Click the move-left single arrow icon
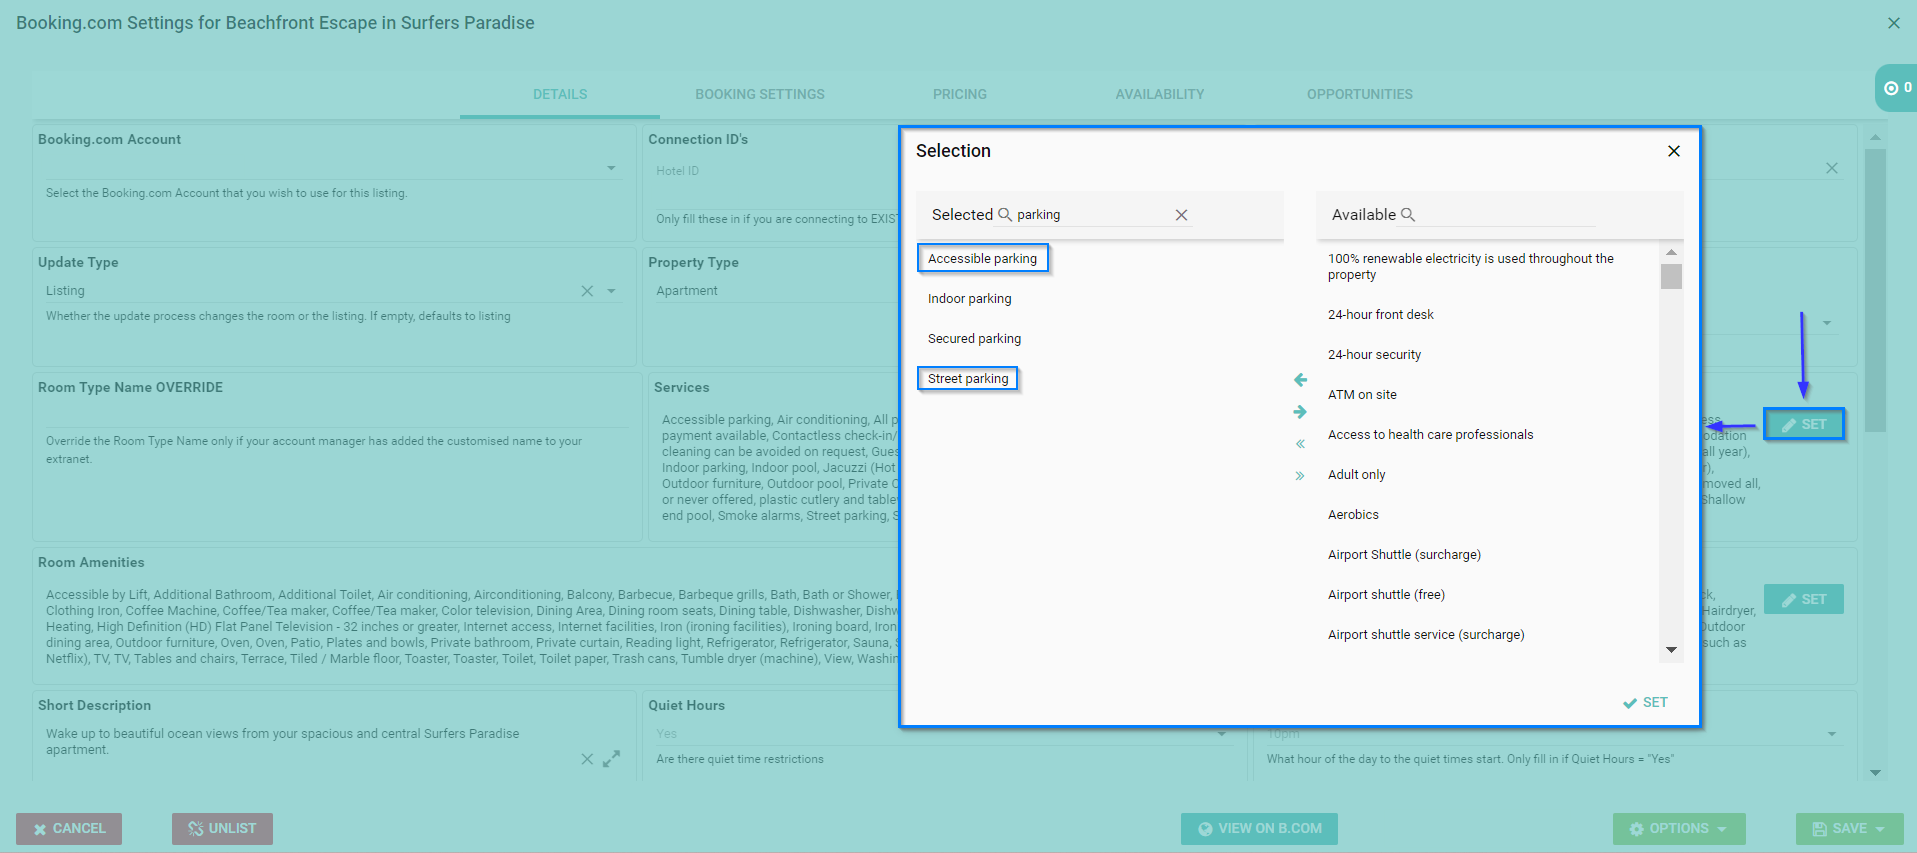Viewport: 1917px width, 853px height. pyautogui.click(x=1300, y=380)
